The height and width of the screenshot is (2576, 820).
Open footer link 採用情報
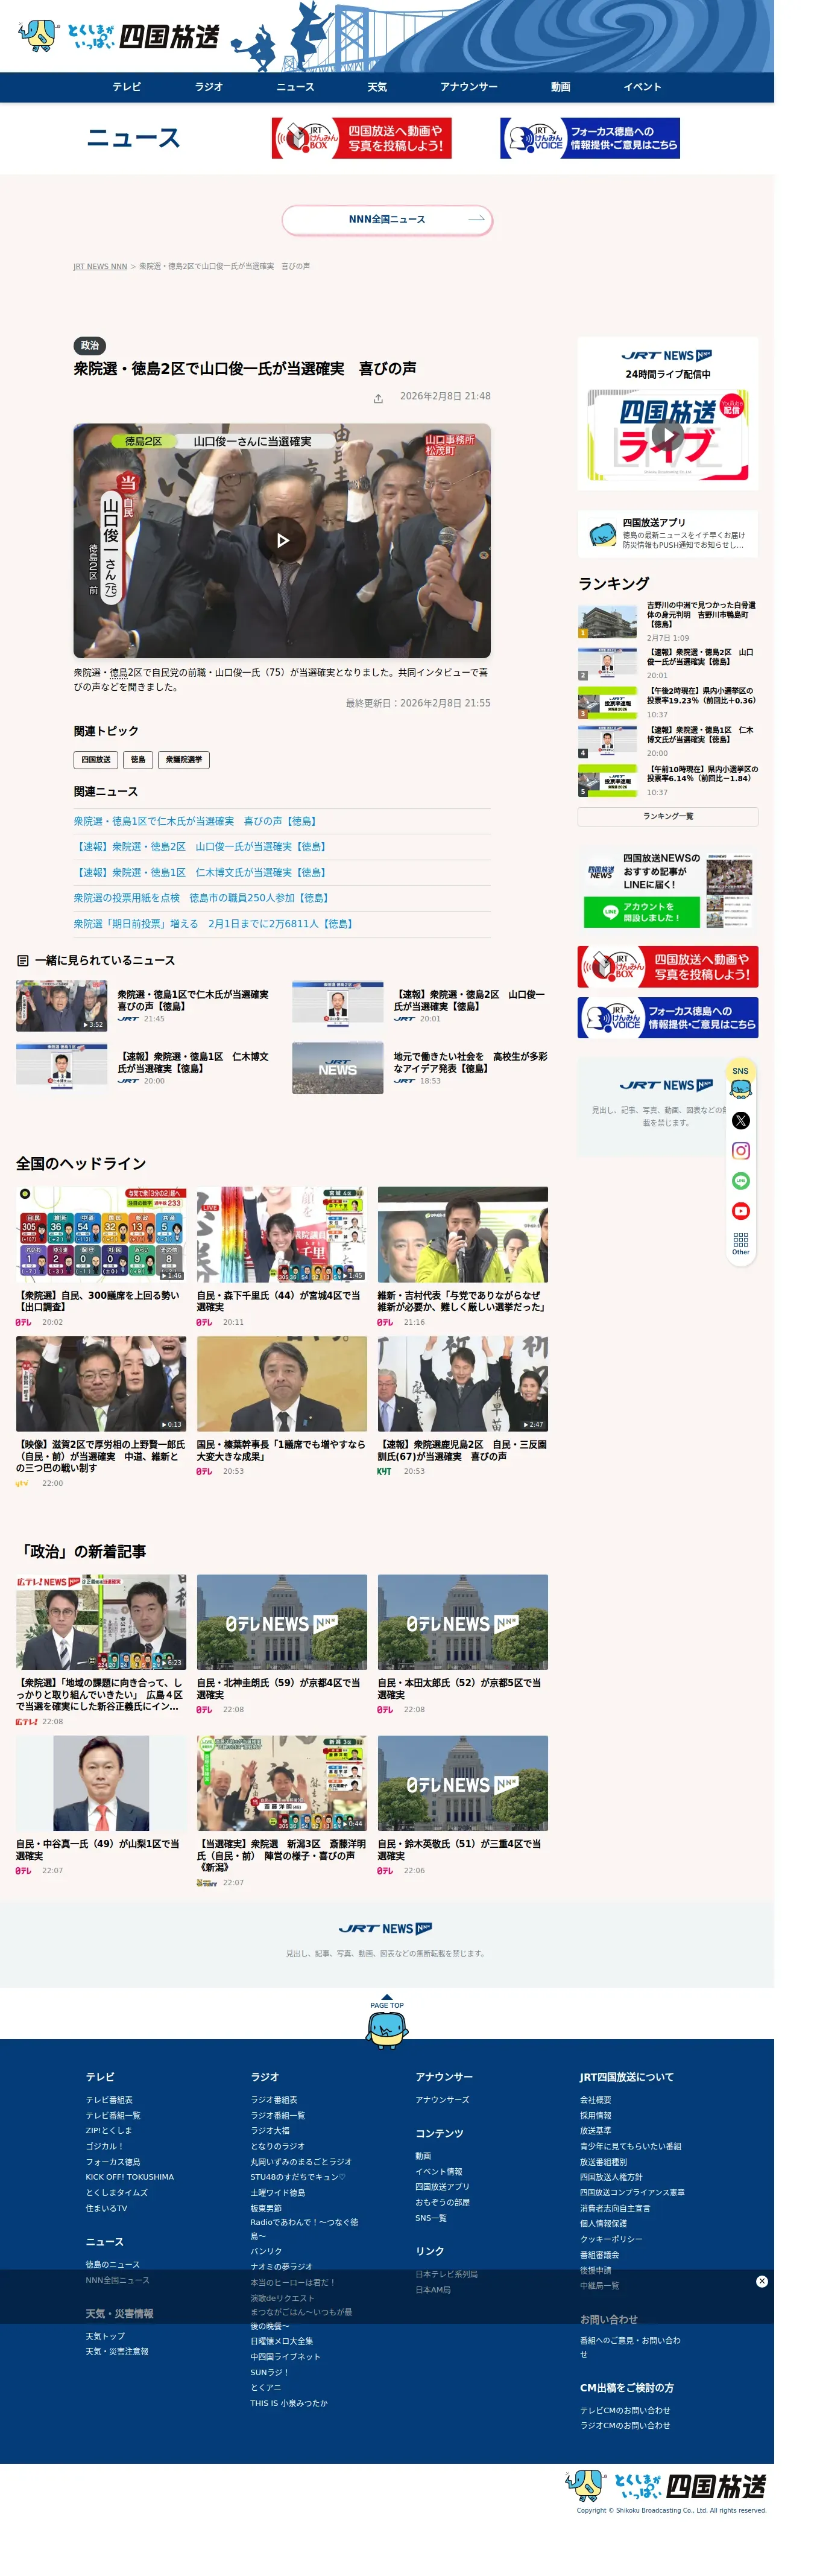tap(595, 2116)
